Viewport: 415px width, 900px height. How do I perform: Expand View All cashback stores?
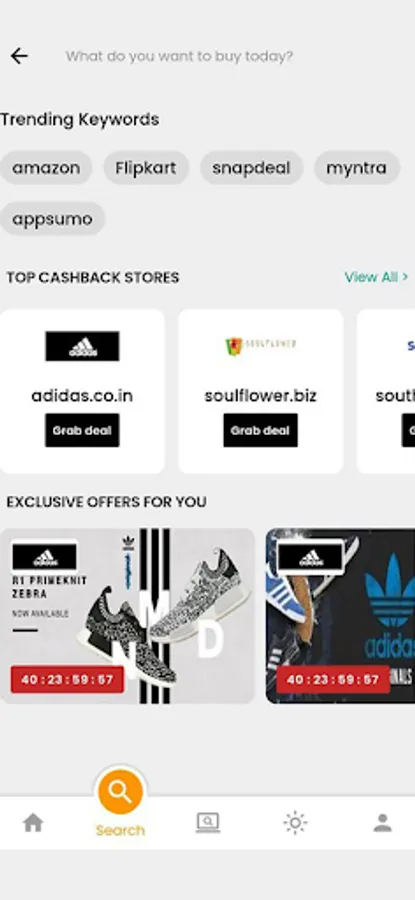(376, 277)
